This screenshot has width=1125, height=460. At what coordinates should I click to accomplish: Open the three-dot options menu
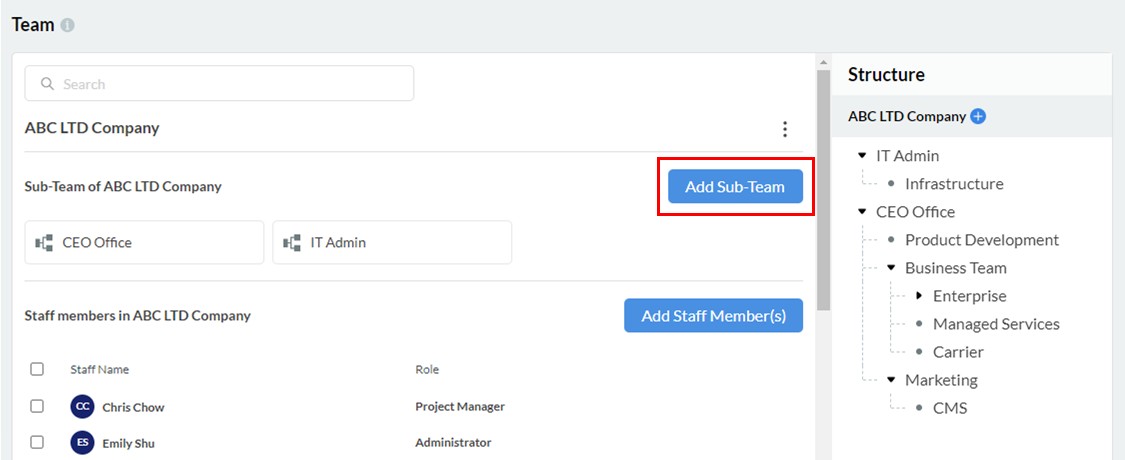point(785,129)
